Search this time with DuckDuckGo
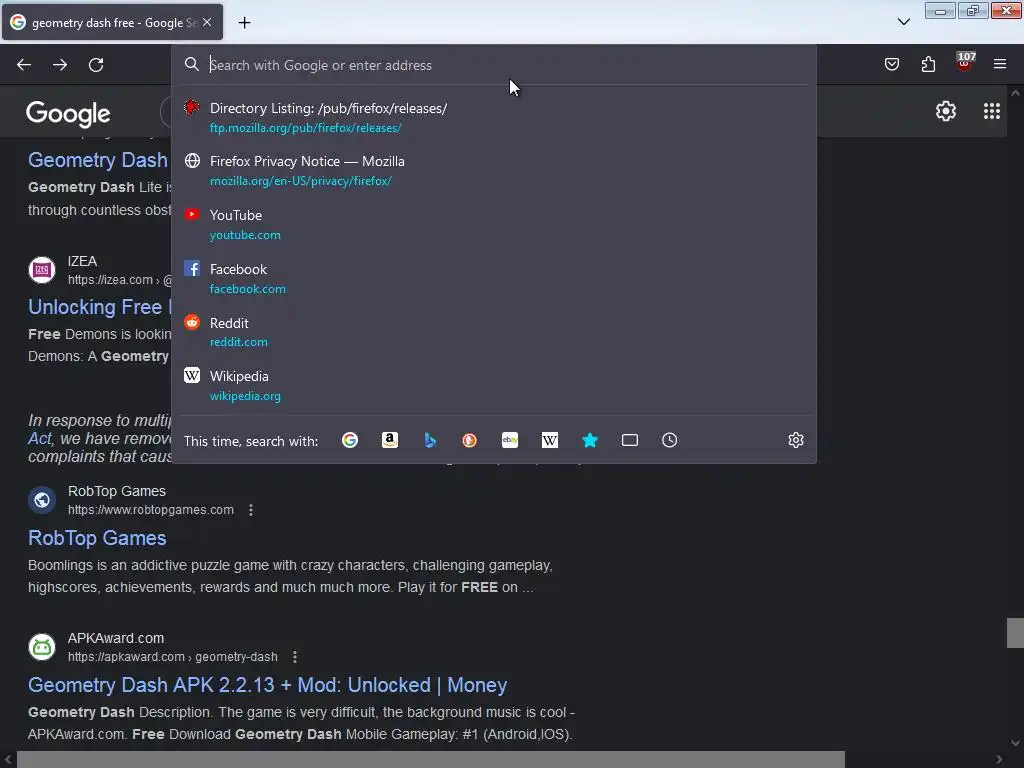 470,440
